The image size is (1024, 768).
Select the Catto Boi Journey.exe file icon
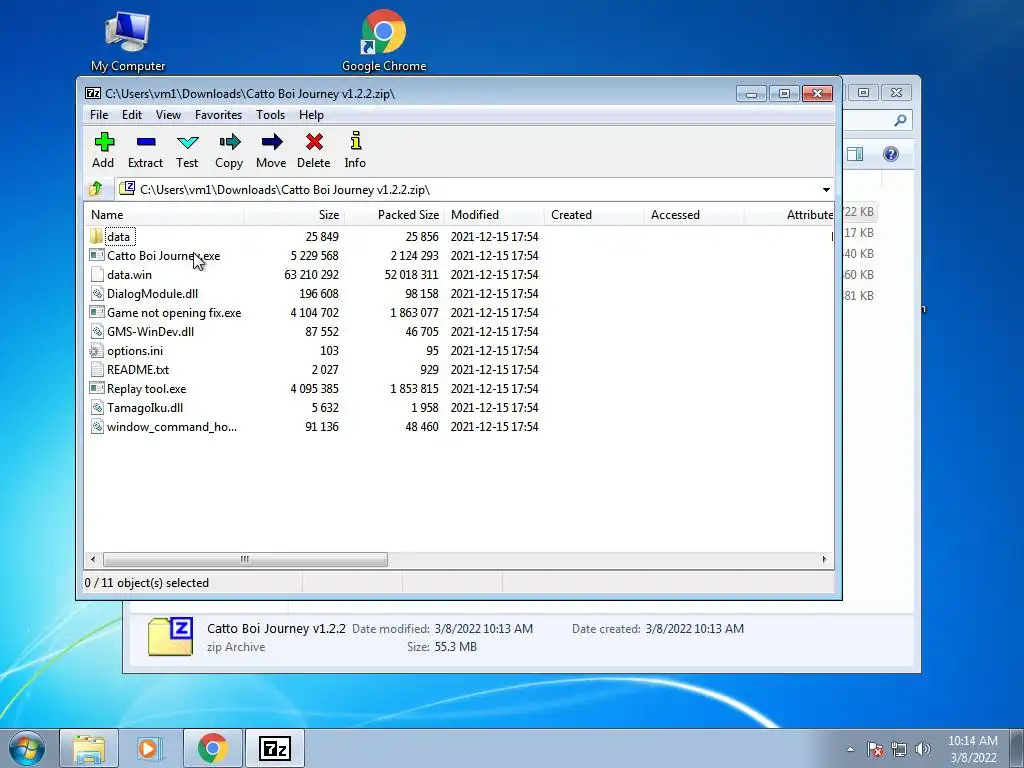click(97, 255)
